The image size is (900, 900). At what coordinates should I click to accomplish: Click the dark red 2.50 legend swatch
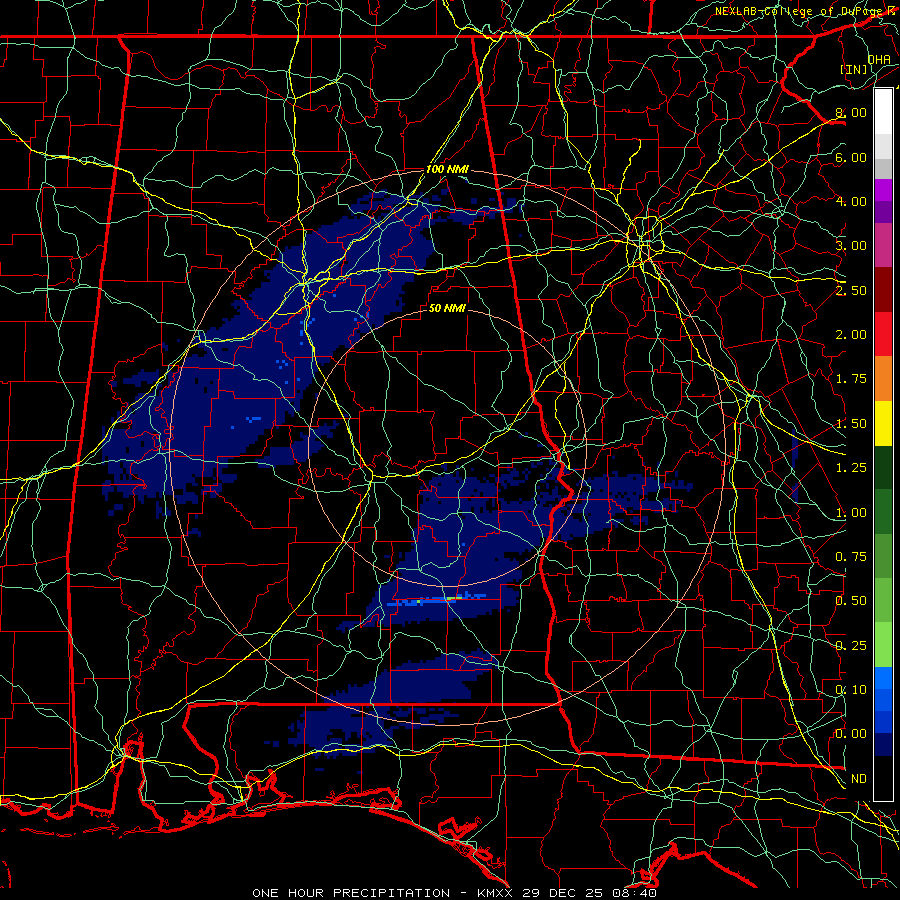[x=883, y=290]
